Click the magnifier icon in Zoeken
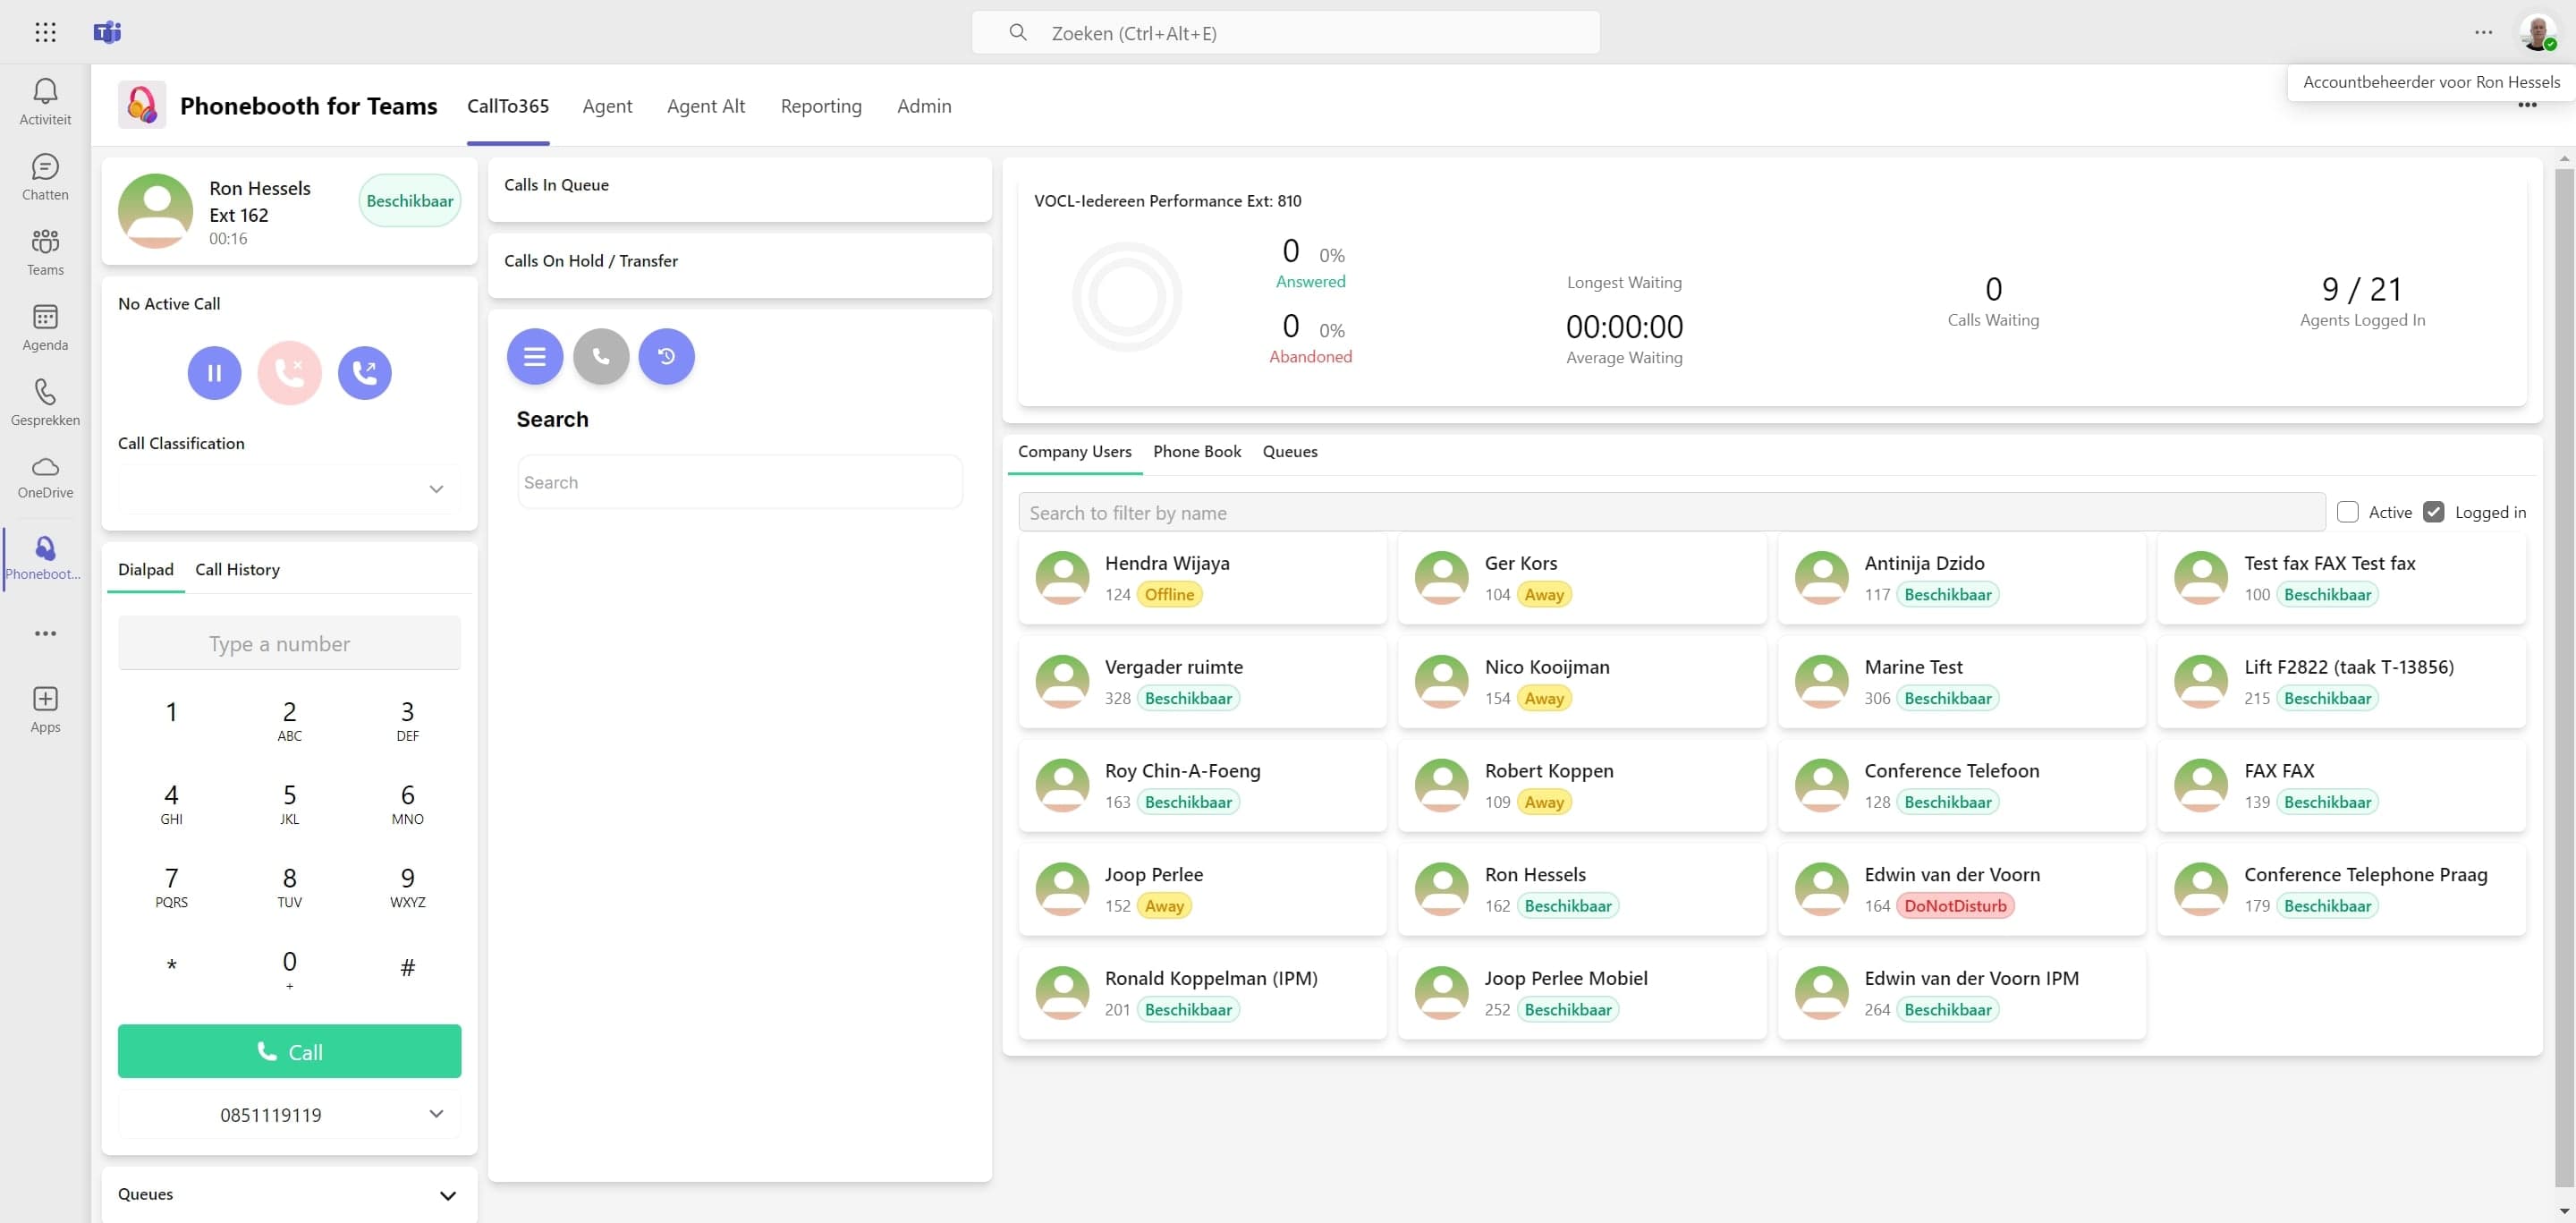The image size is (2576, 1223). [1018, 33]
